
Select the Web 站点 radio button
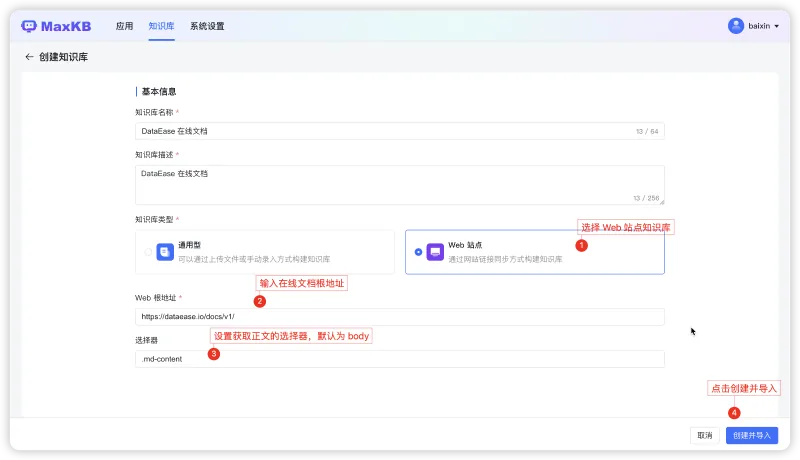418,252
